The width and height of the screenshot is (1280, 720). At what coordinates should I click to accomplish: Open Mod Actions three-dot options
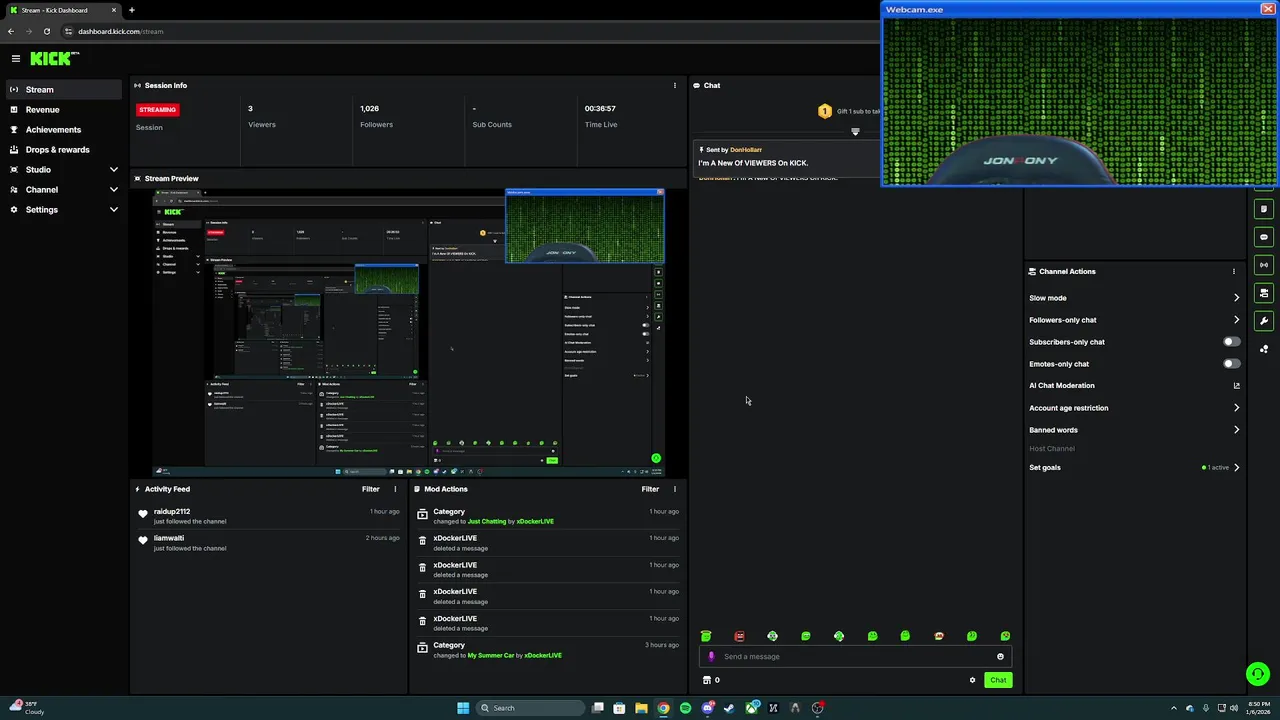click(x=675, y=489)
